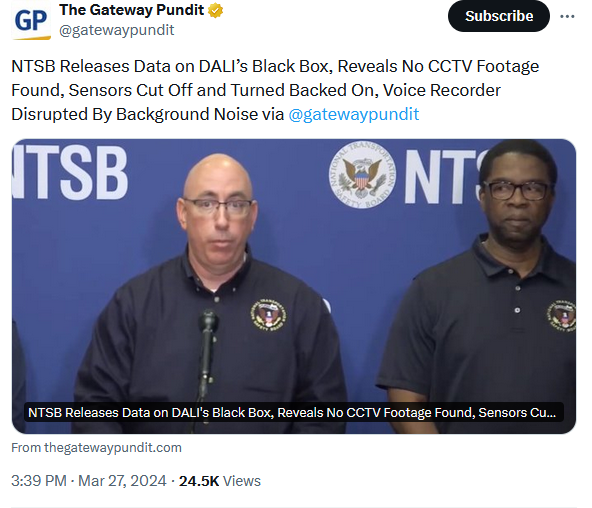Screen dimensions: 592x508
Task: Open the From thegatewaypundit.com source link
Action: pos(96,448)
